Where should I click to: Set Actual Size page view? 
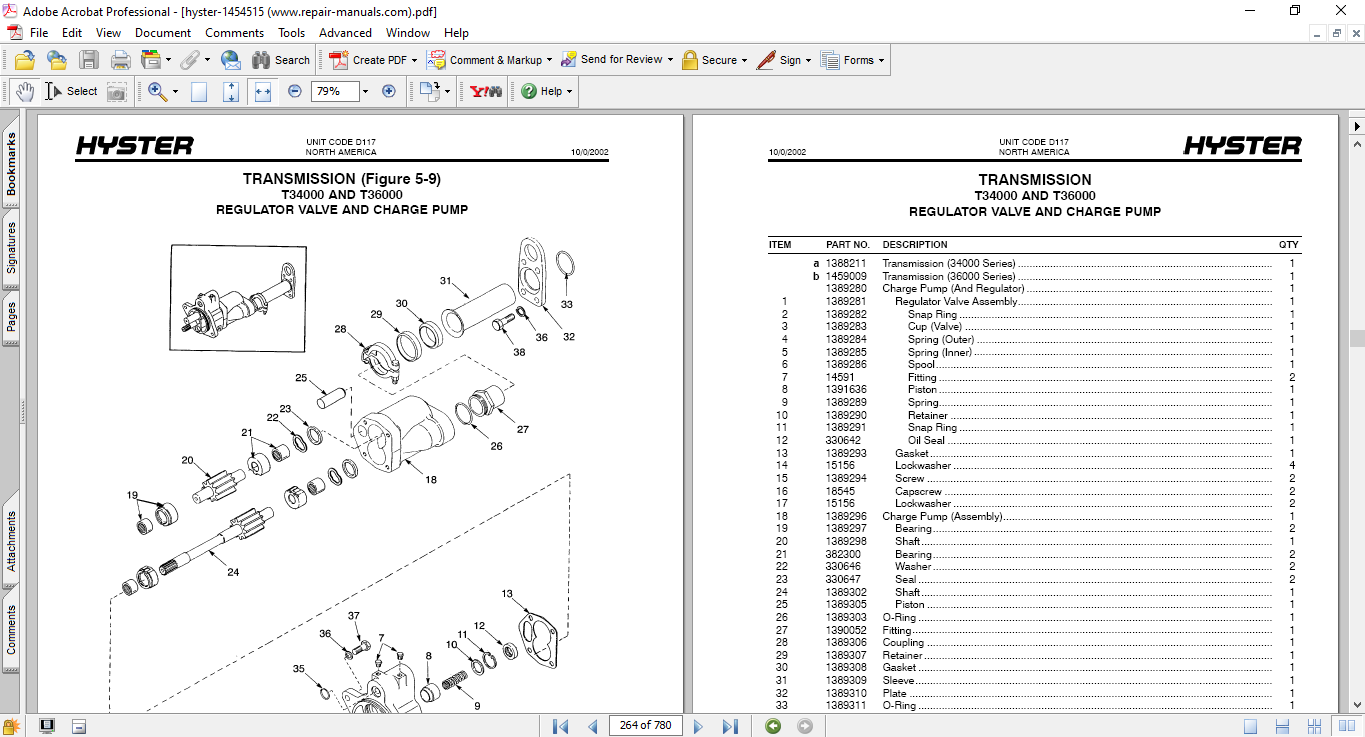(x=199, y=91)
